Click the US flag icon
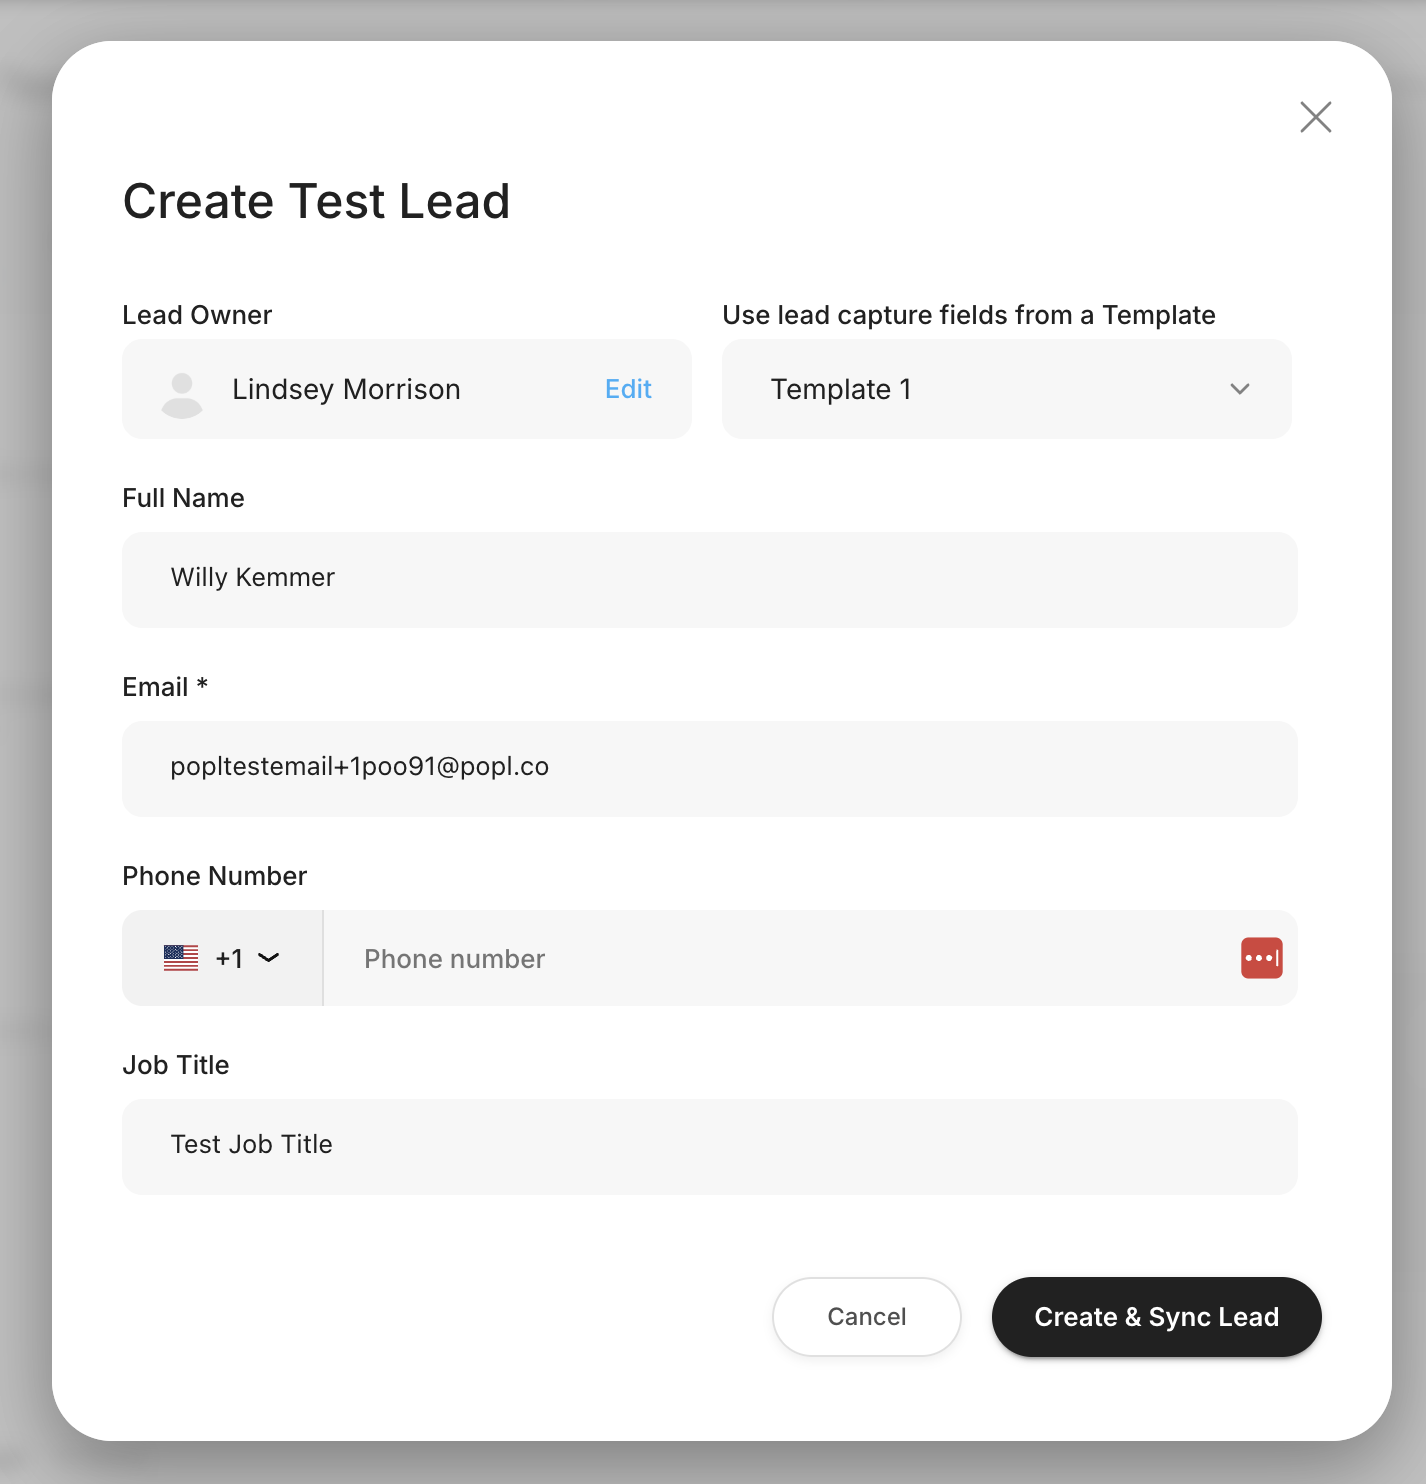The height and width of the screenshot is (1484, 1426). [181, 958]
